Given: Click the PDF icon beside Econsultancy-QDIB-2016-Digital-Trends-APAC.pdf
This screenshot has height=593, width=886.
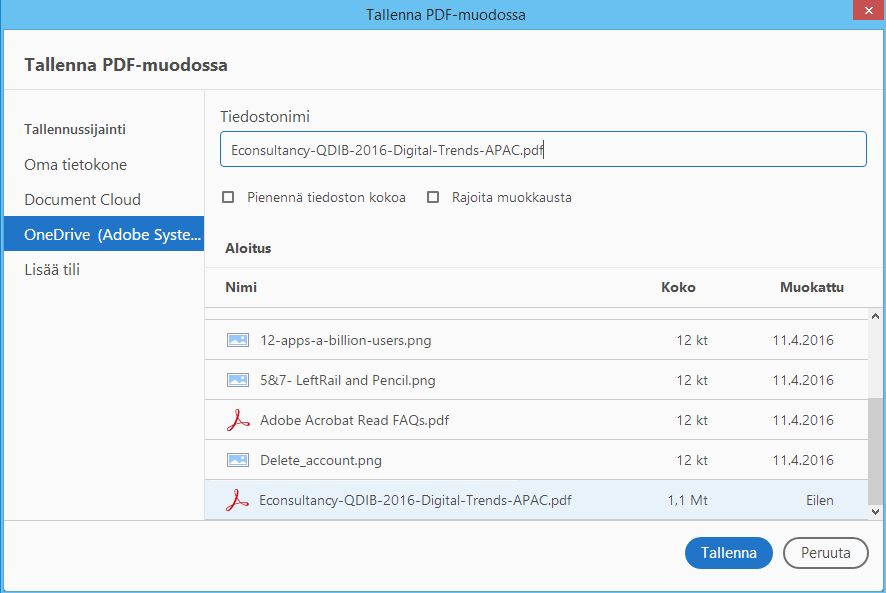Looking at the screenshot, I should [x=237, y=500].
